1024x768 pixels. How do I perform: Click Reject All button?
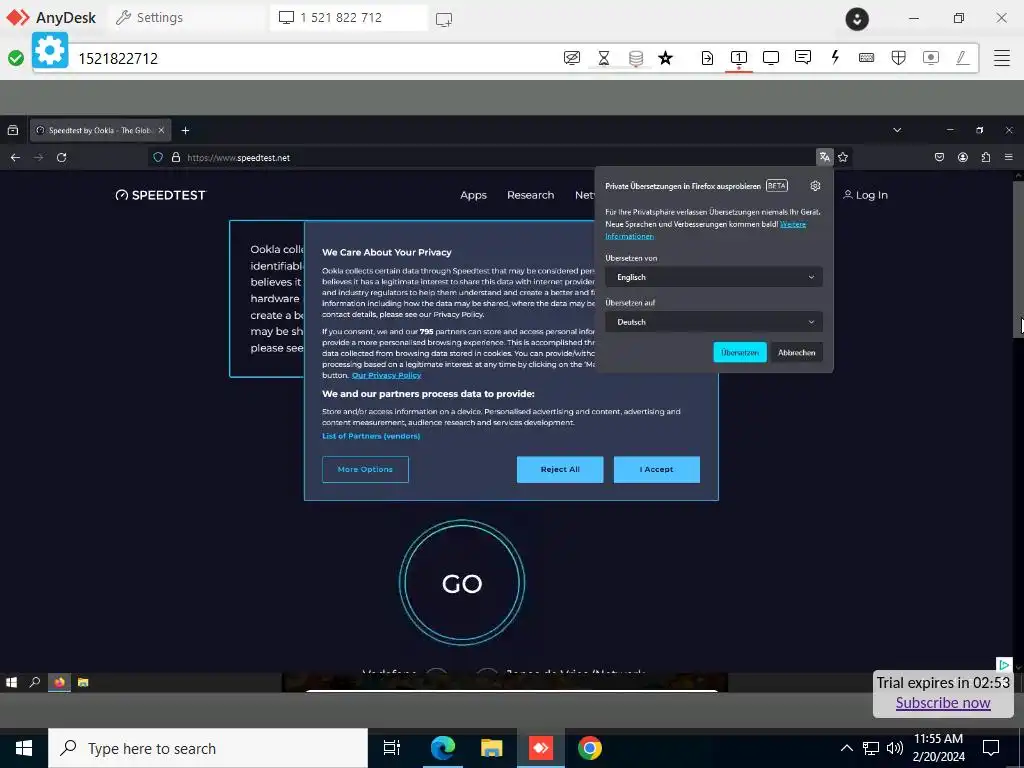pos(560,470)
